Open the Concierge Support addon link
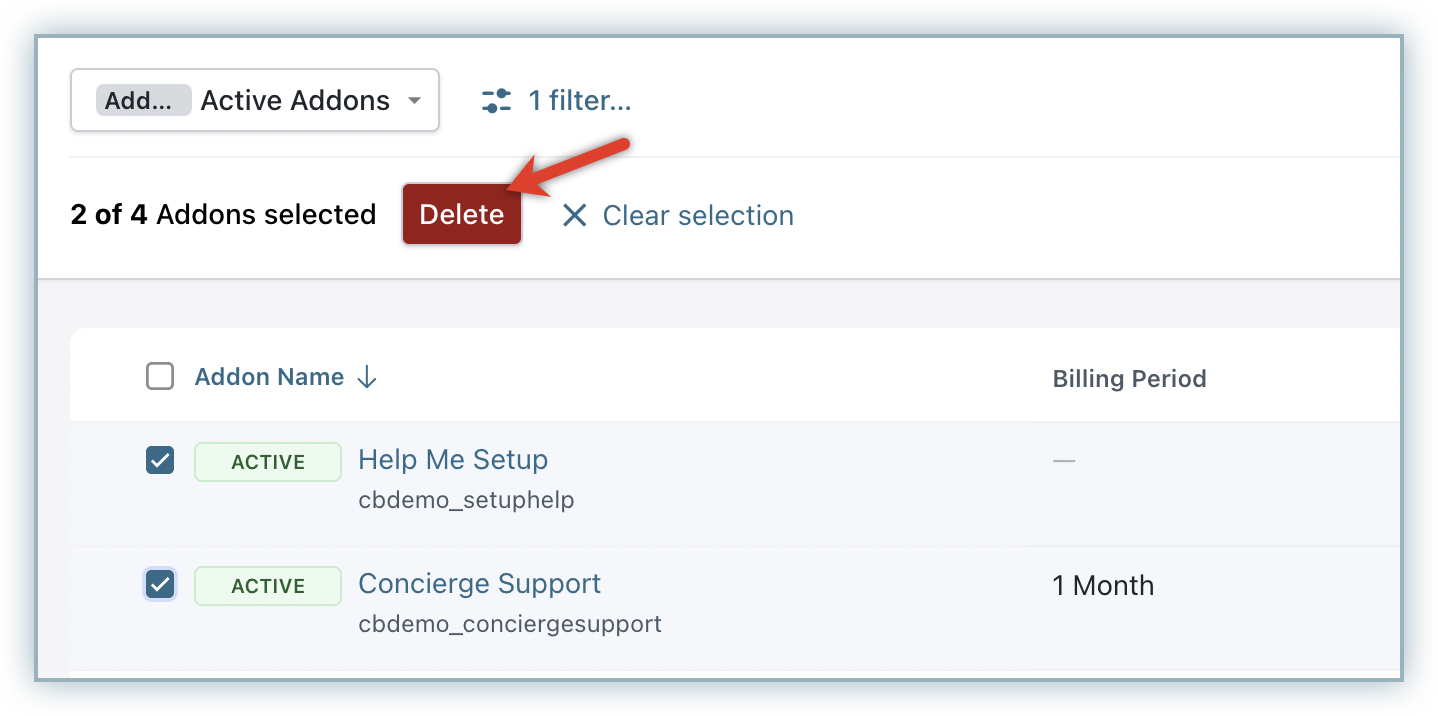 click(480, 584)
